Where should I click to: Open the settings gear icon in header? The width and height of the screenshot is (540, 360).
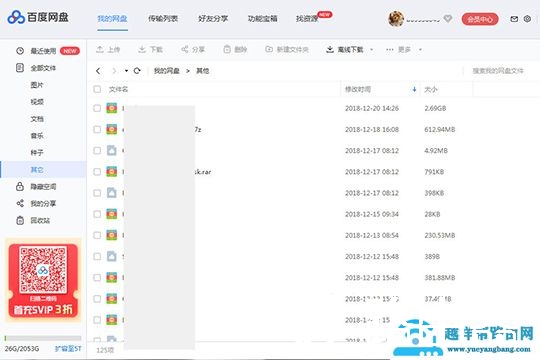coord(527,19)
